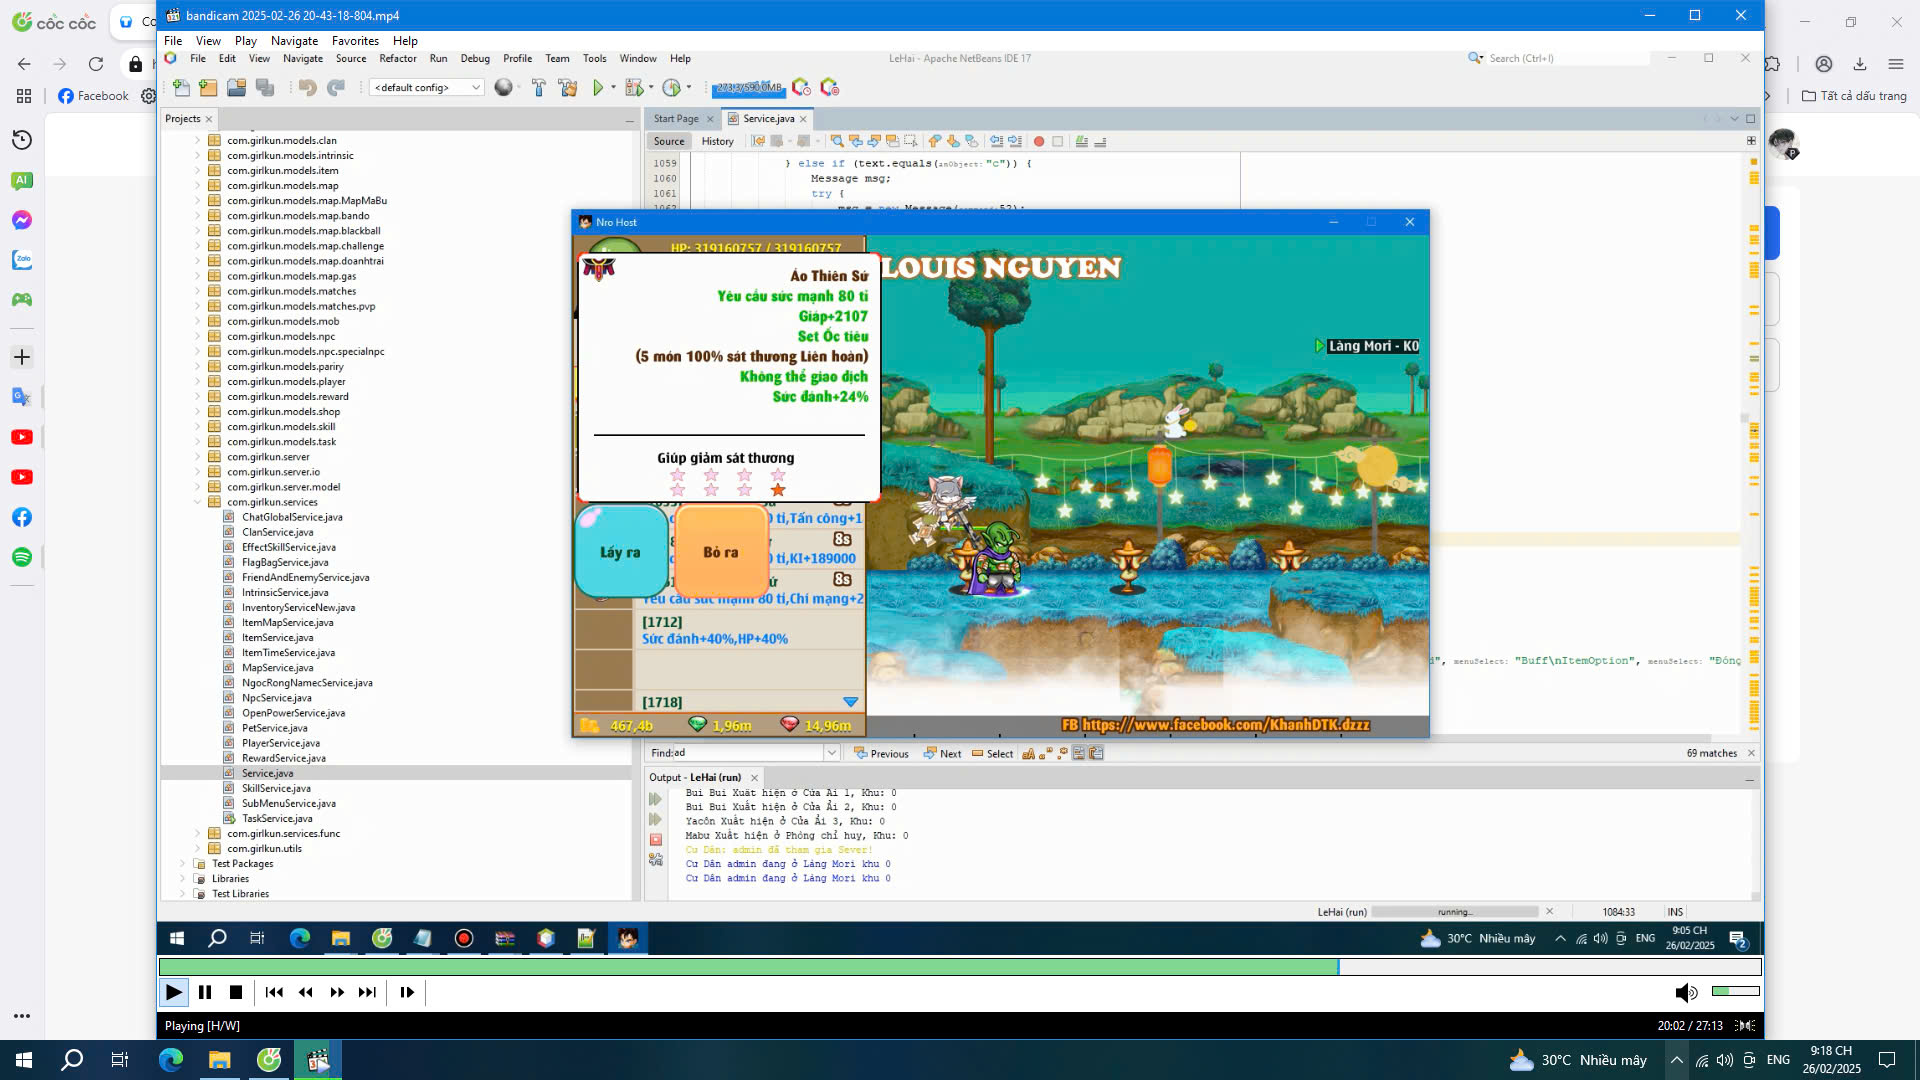Pause the video in the player
1920x1080 pixels.
point(205,992)
